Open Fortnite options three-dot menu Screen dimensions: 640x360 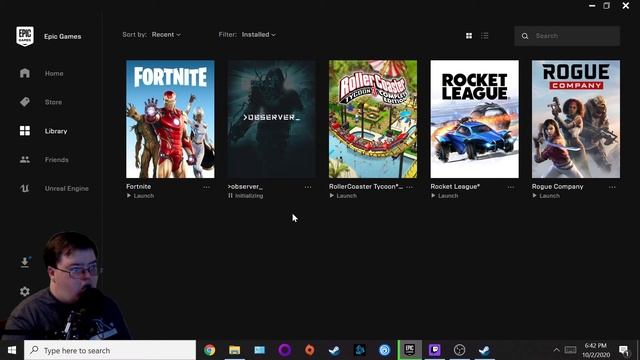point(207,187)
